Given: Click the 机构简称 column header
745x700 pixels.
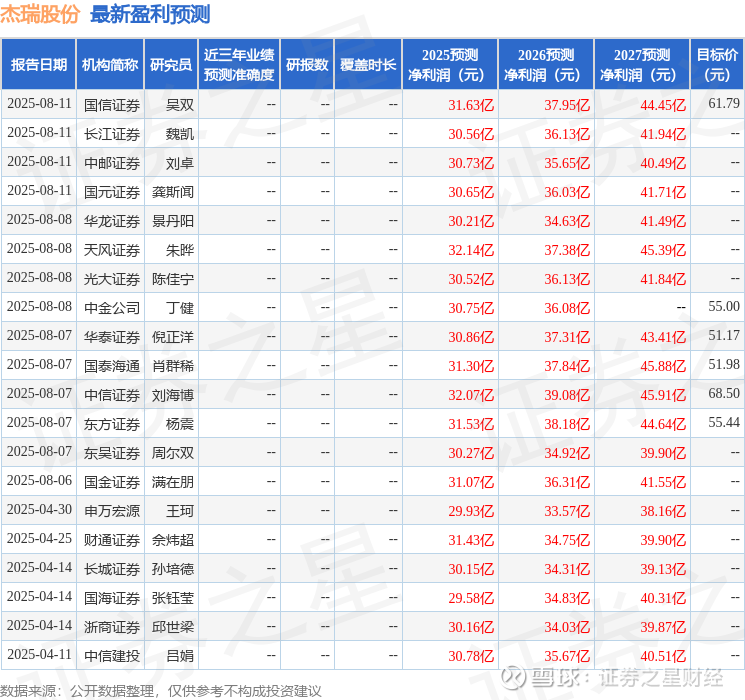Looking at the screenshot, I should [x=110, y=65].
